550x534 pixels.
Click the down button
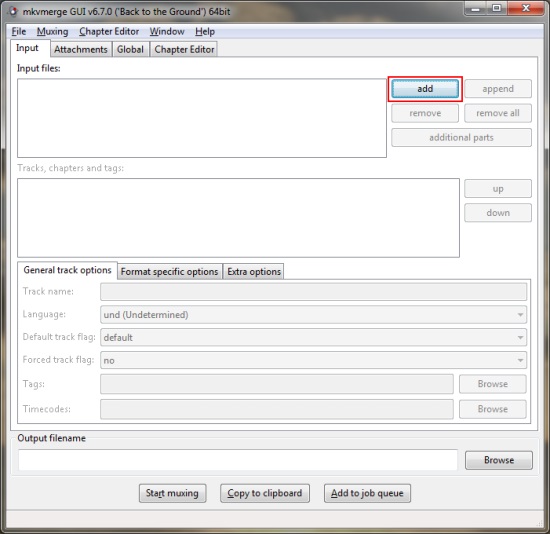coord(498,213)
